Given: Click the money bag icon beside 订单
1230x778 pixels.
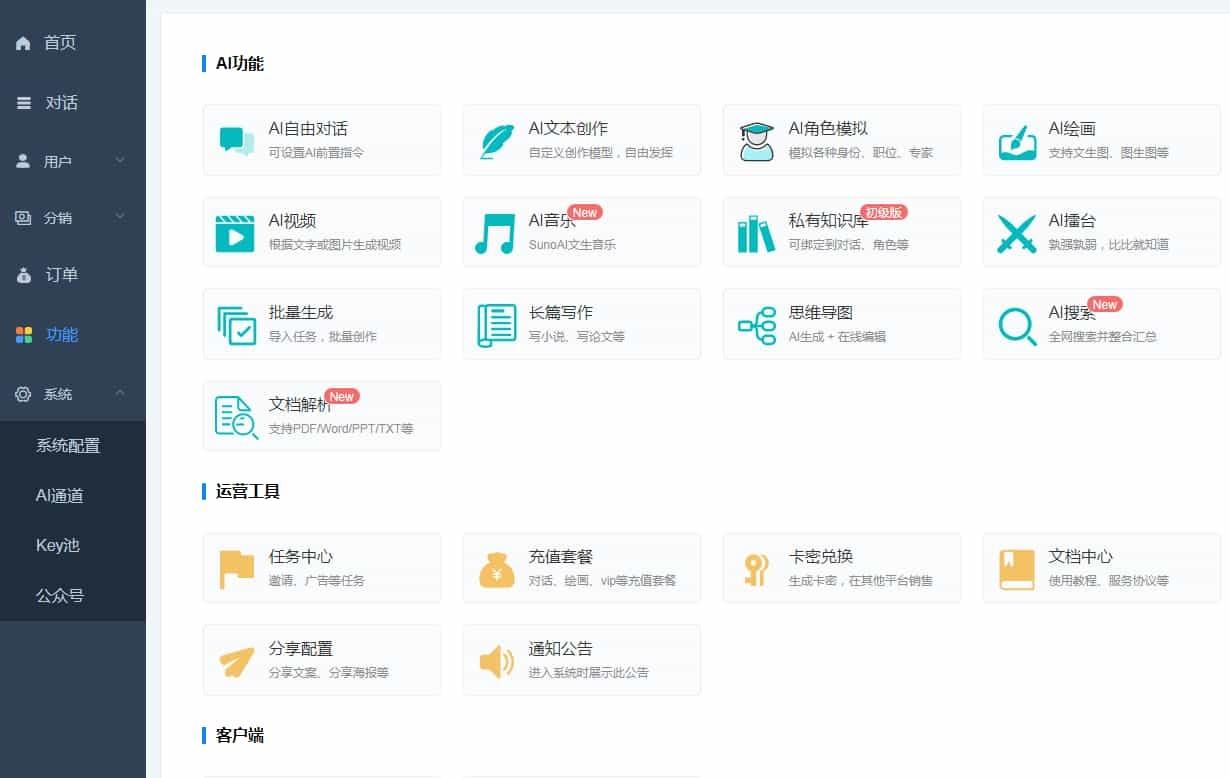Looking at the screenshot, I should [24, 275].
